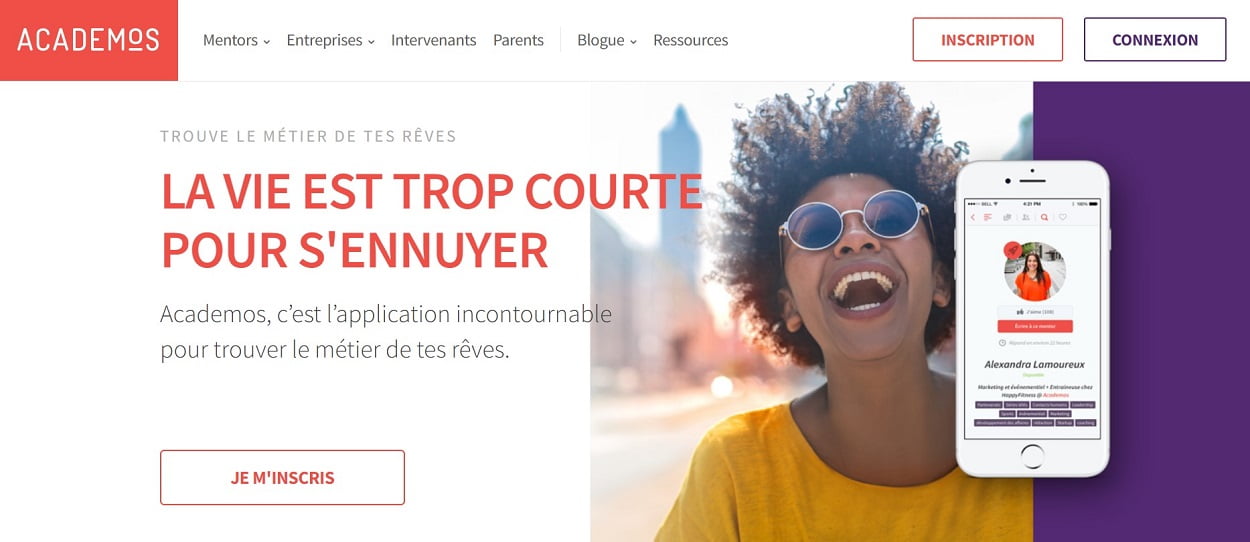Go to the Ressources page
The height and width of the screenshot is (542, 1250).
(690, 40)
